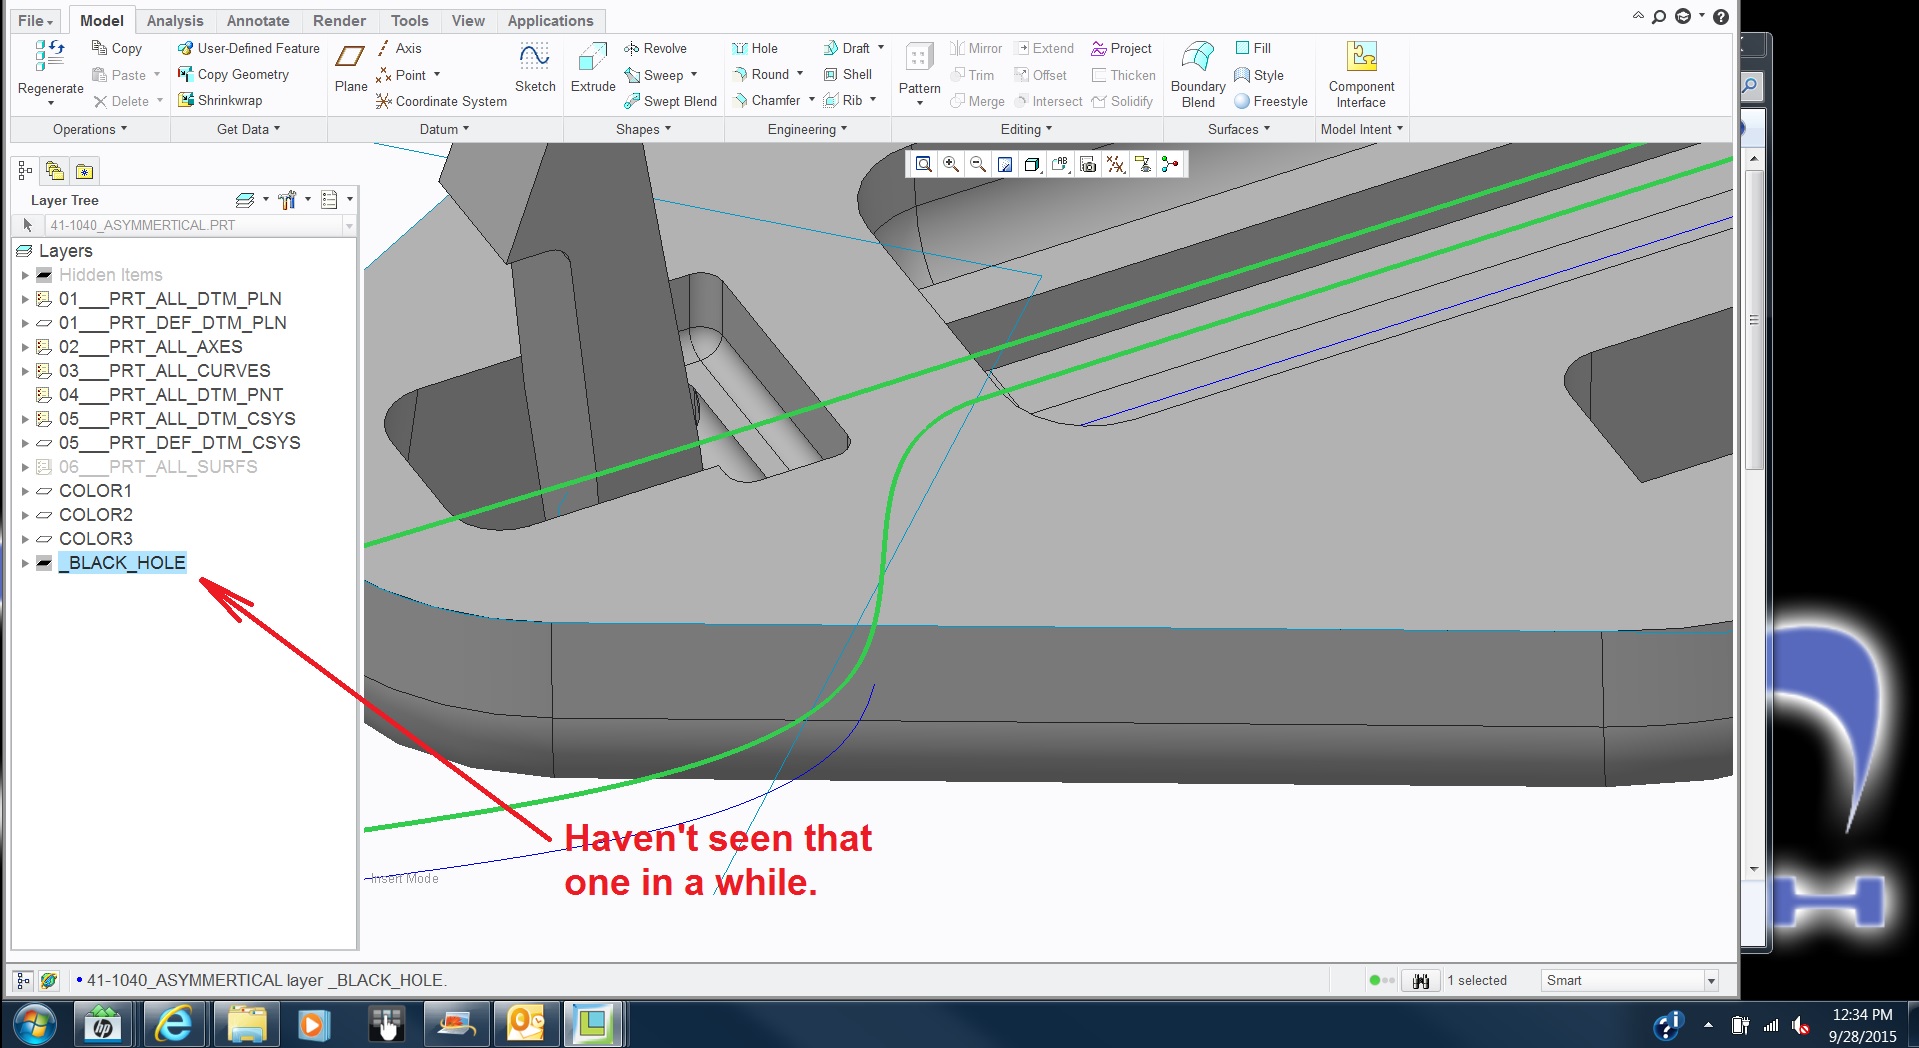Viewport: 1919px width, 1048px height.
Task: Click the Boundary Blend tool
Action: point(1198,74)
